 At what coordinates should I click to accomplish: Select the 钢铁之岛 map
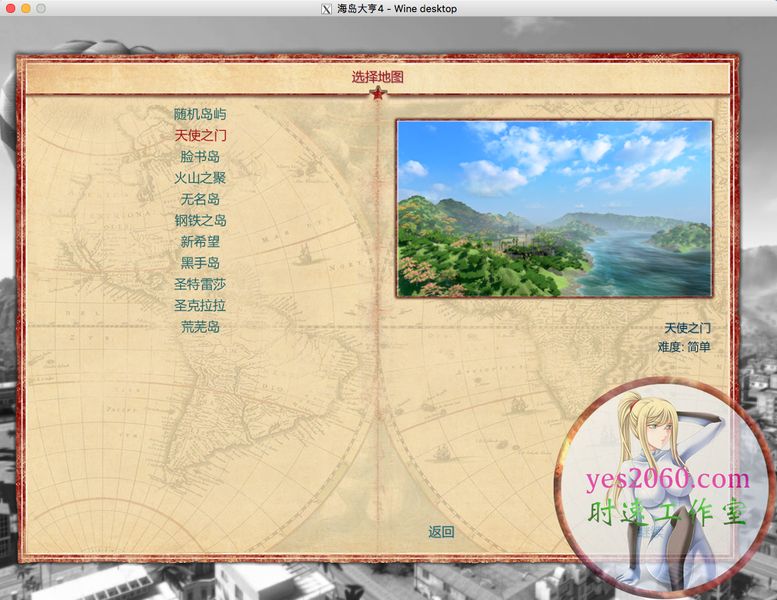pos(200,220)
